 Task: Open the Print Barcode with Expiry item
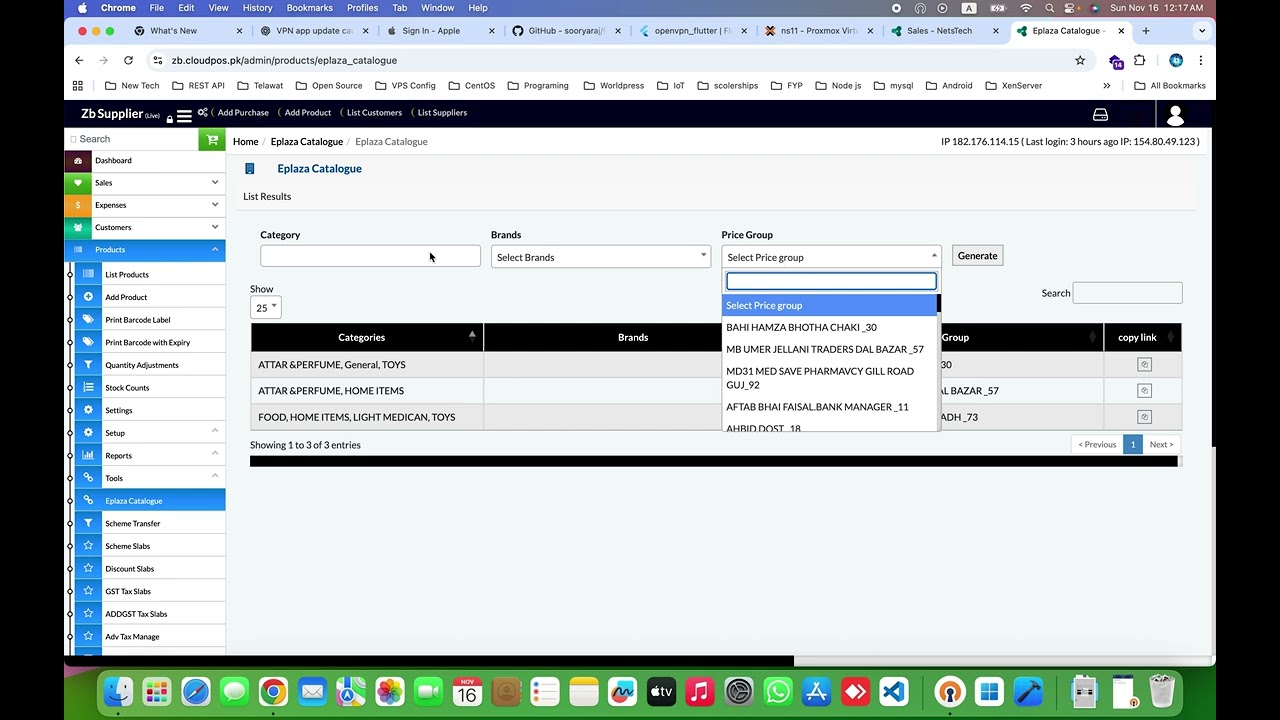pyautogui.click(x=150, y=342)
